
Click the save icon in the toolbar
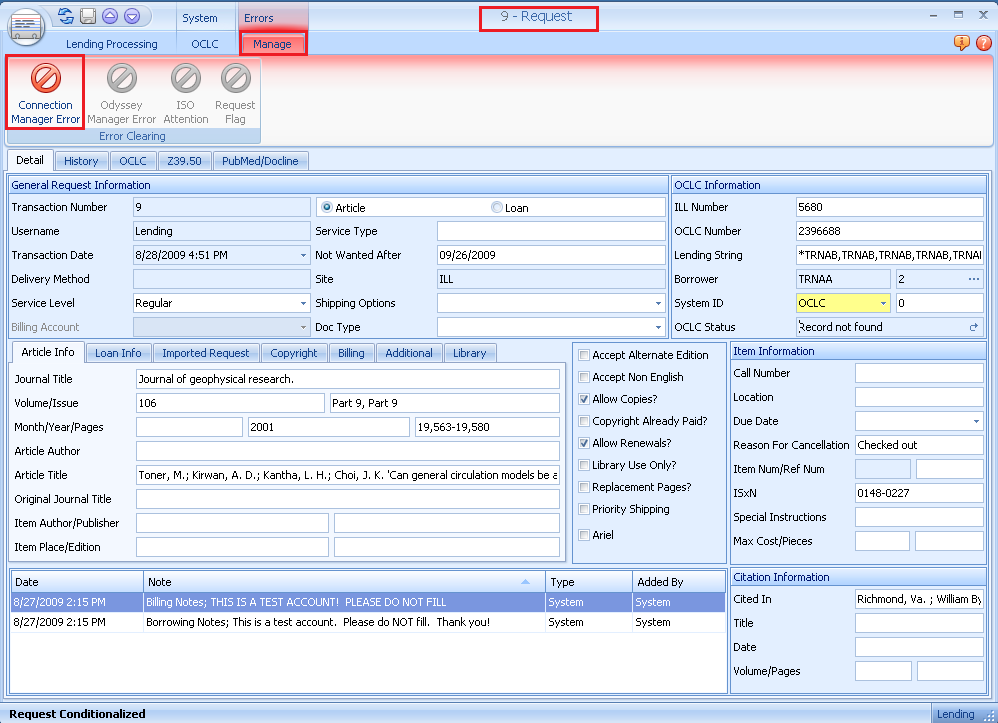point(86,15)
